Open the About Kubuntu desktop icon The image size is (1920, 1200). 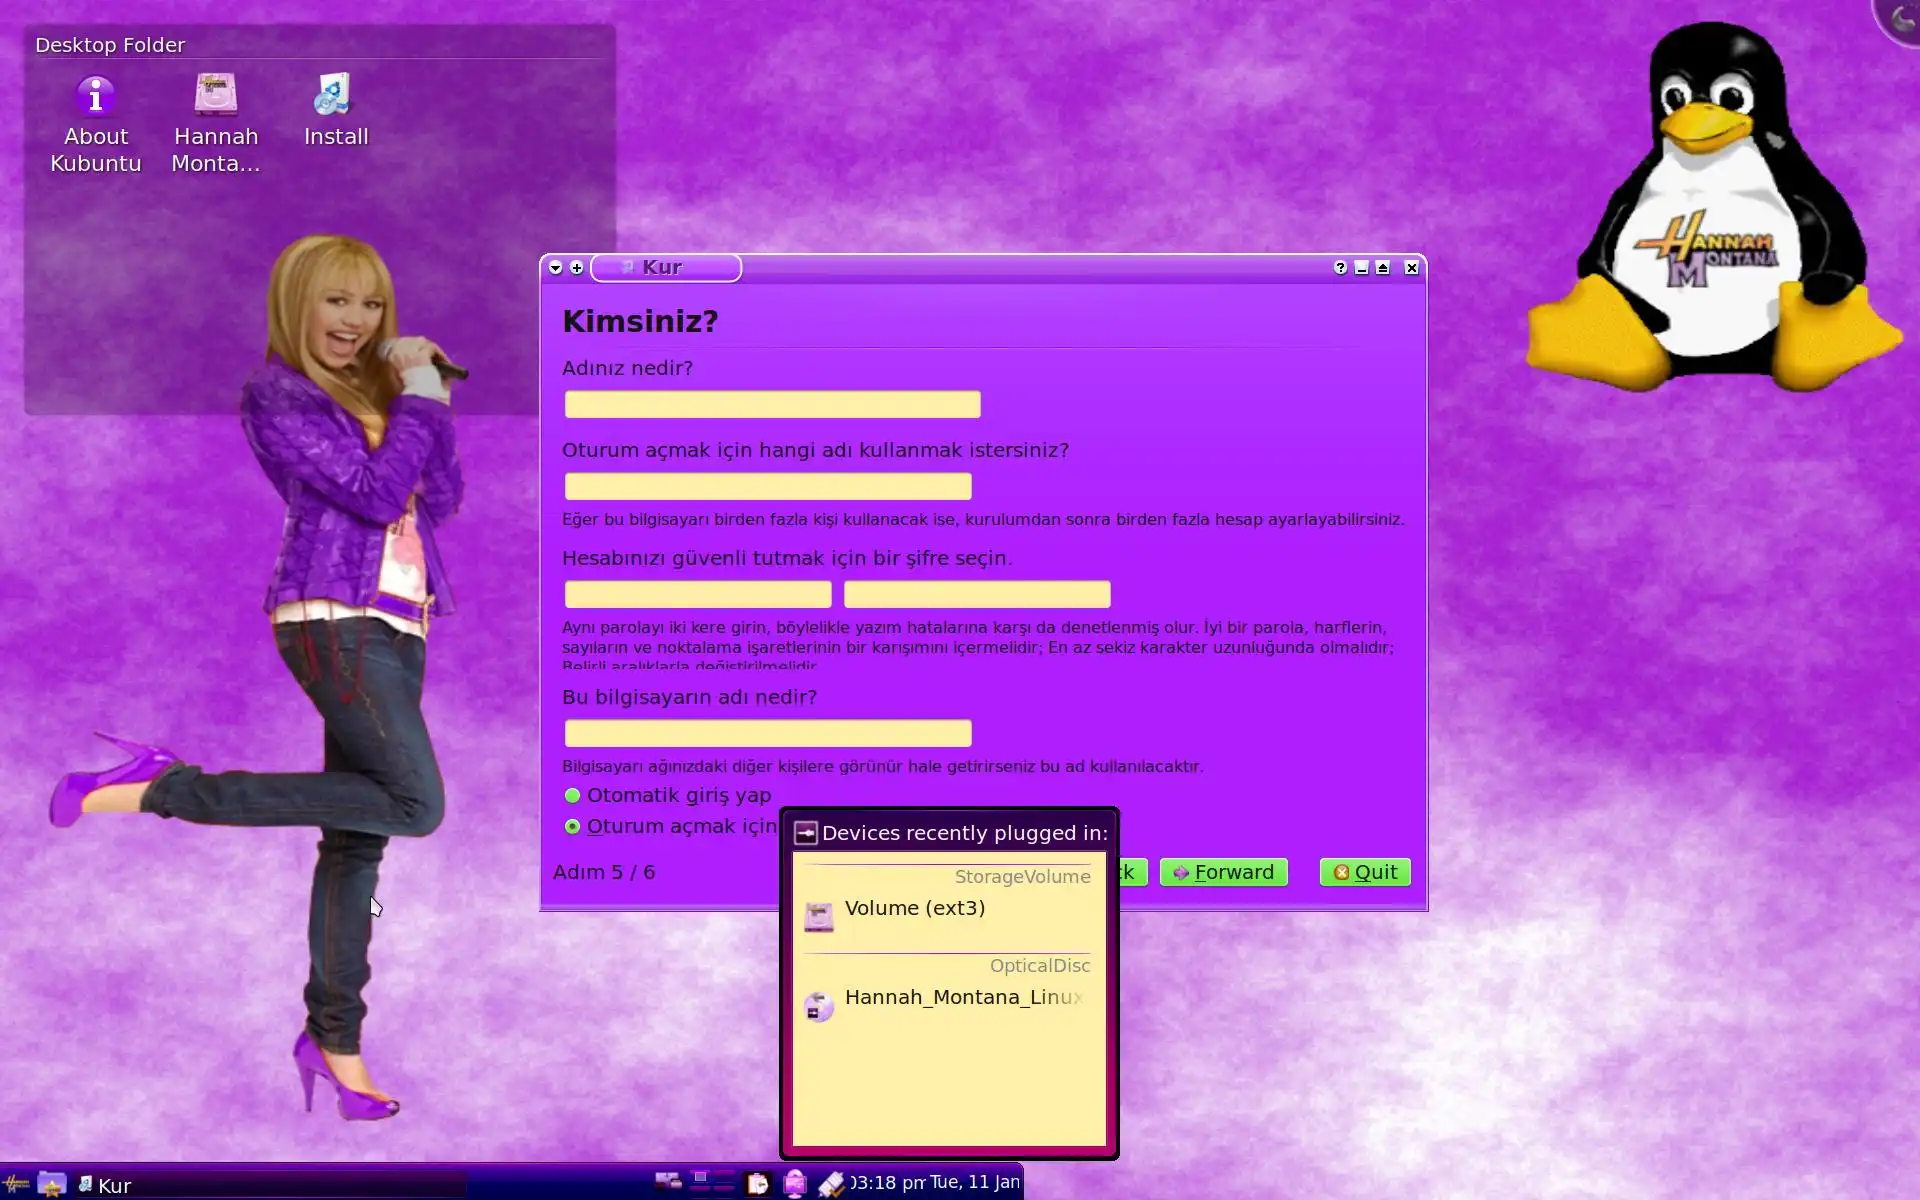[x=96, y=98]
